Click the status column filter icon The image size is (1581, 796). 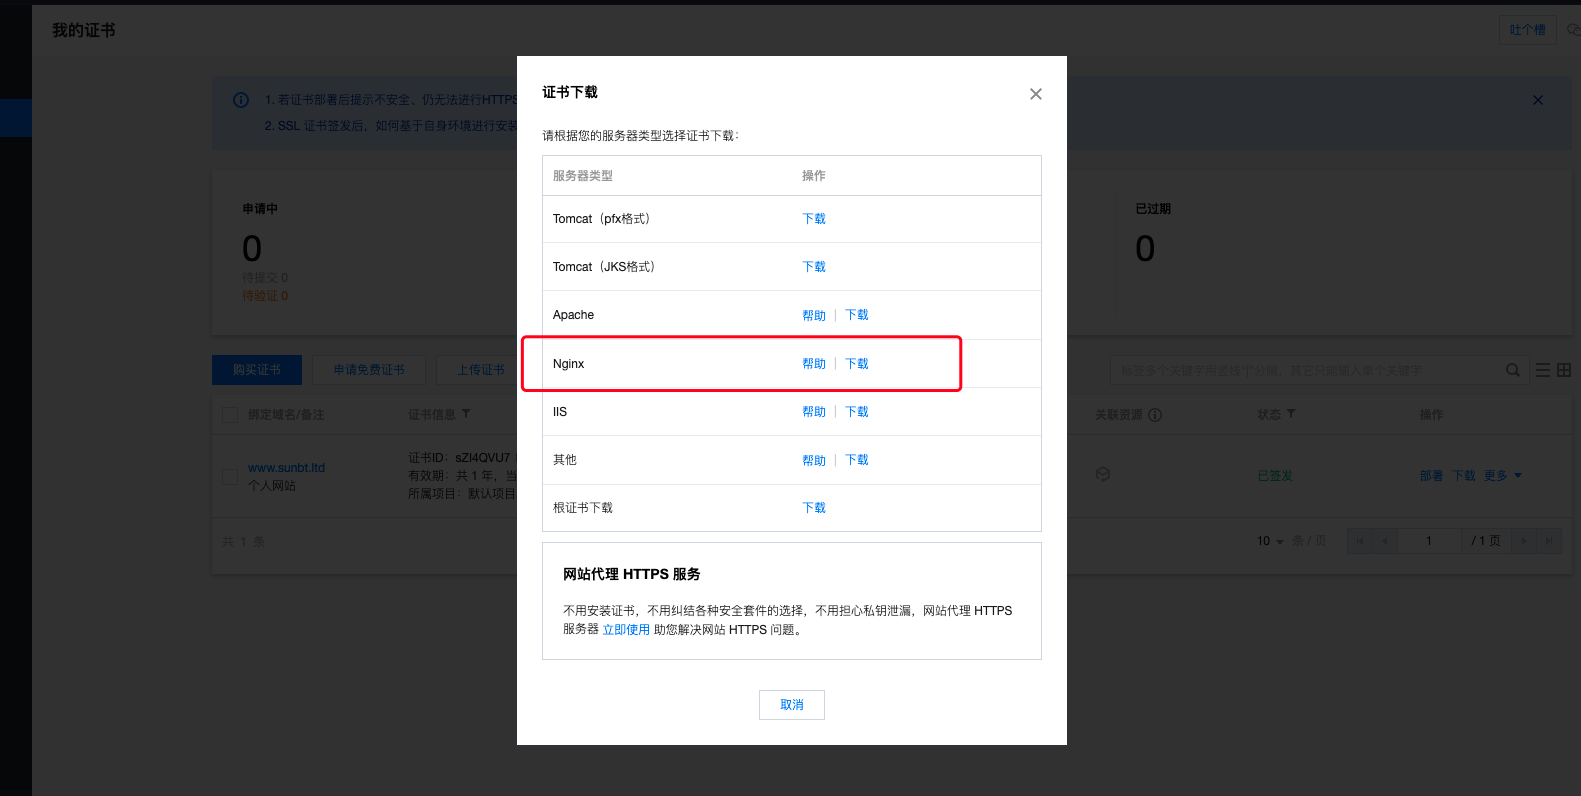point(1291,414)
